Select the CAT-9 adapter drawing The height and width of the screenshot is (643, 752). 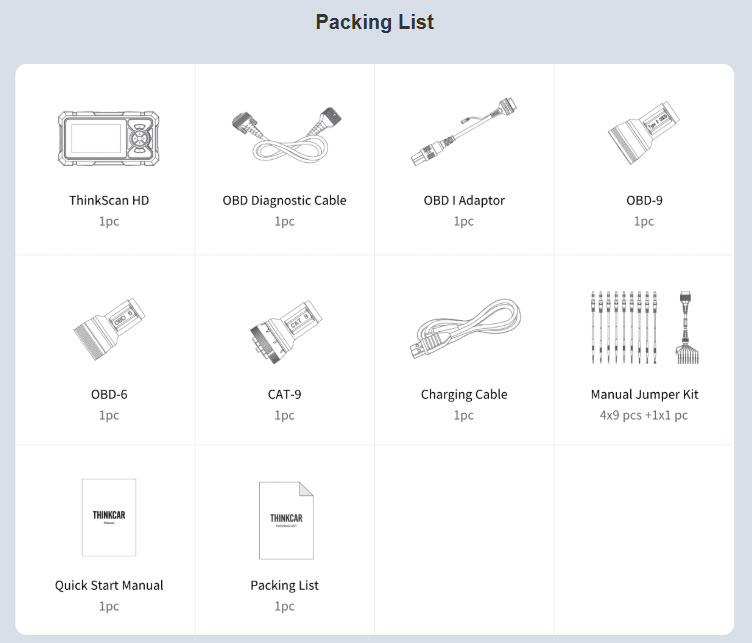click(x=286, y=332)
